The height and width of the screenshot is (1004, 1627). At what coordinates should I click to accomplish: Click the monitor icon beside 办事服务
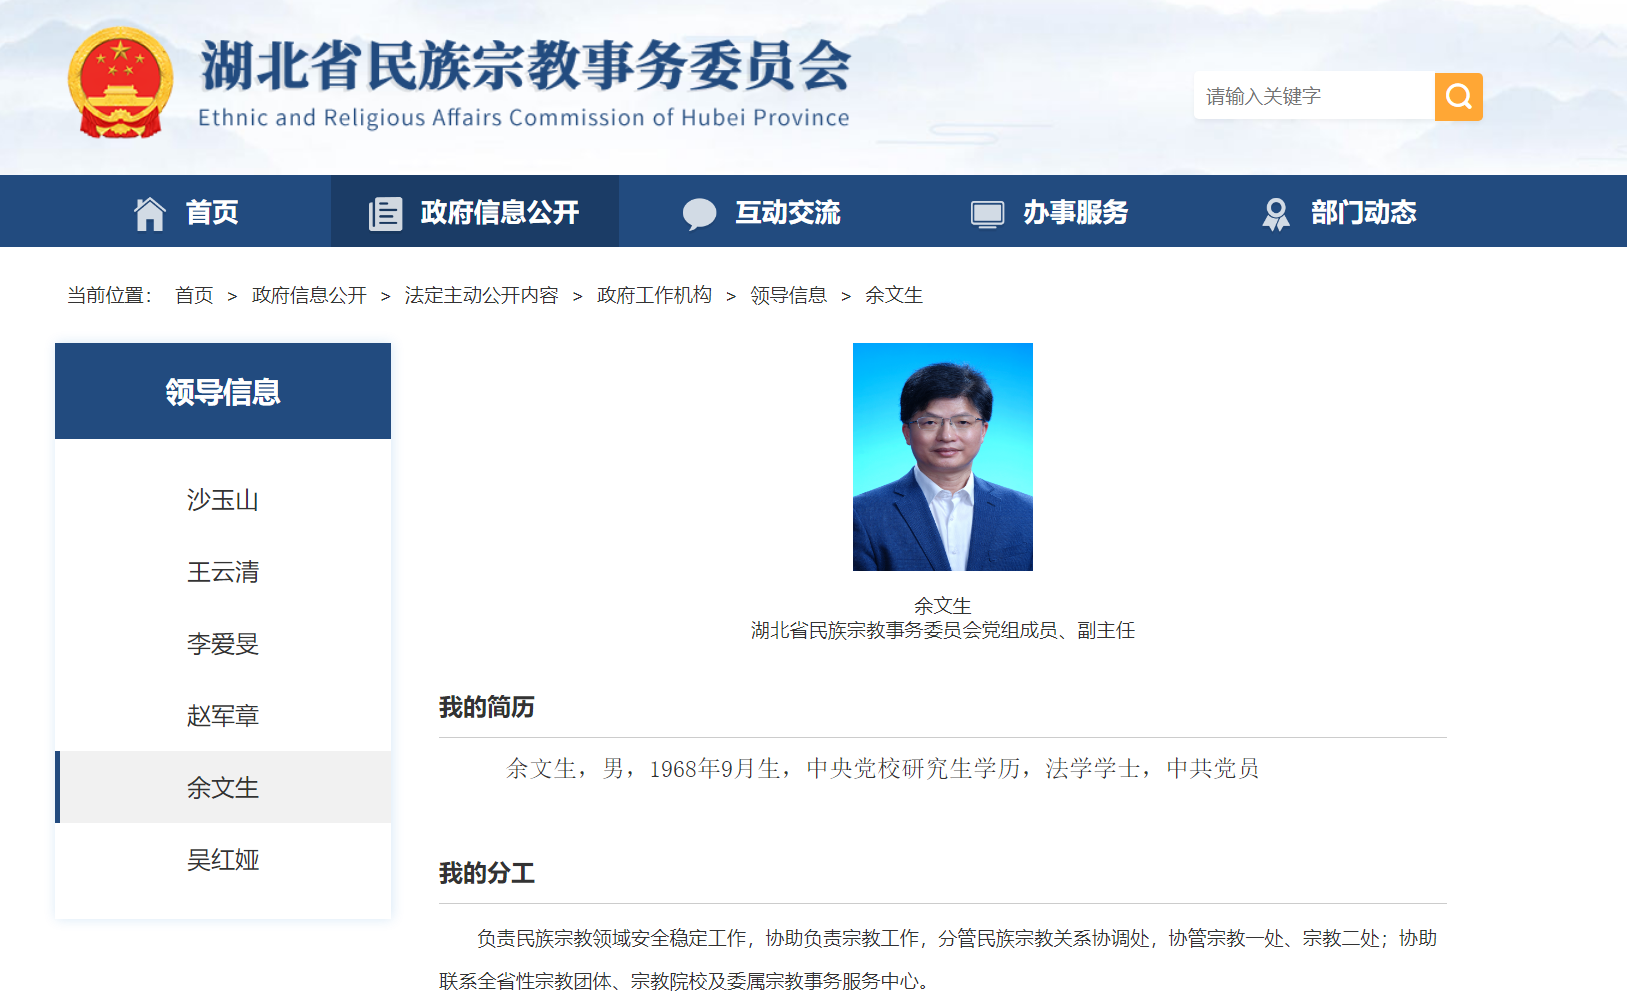tap(987, 211)
